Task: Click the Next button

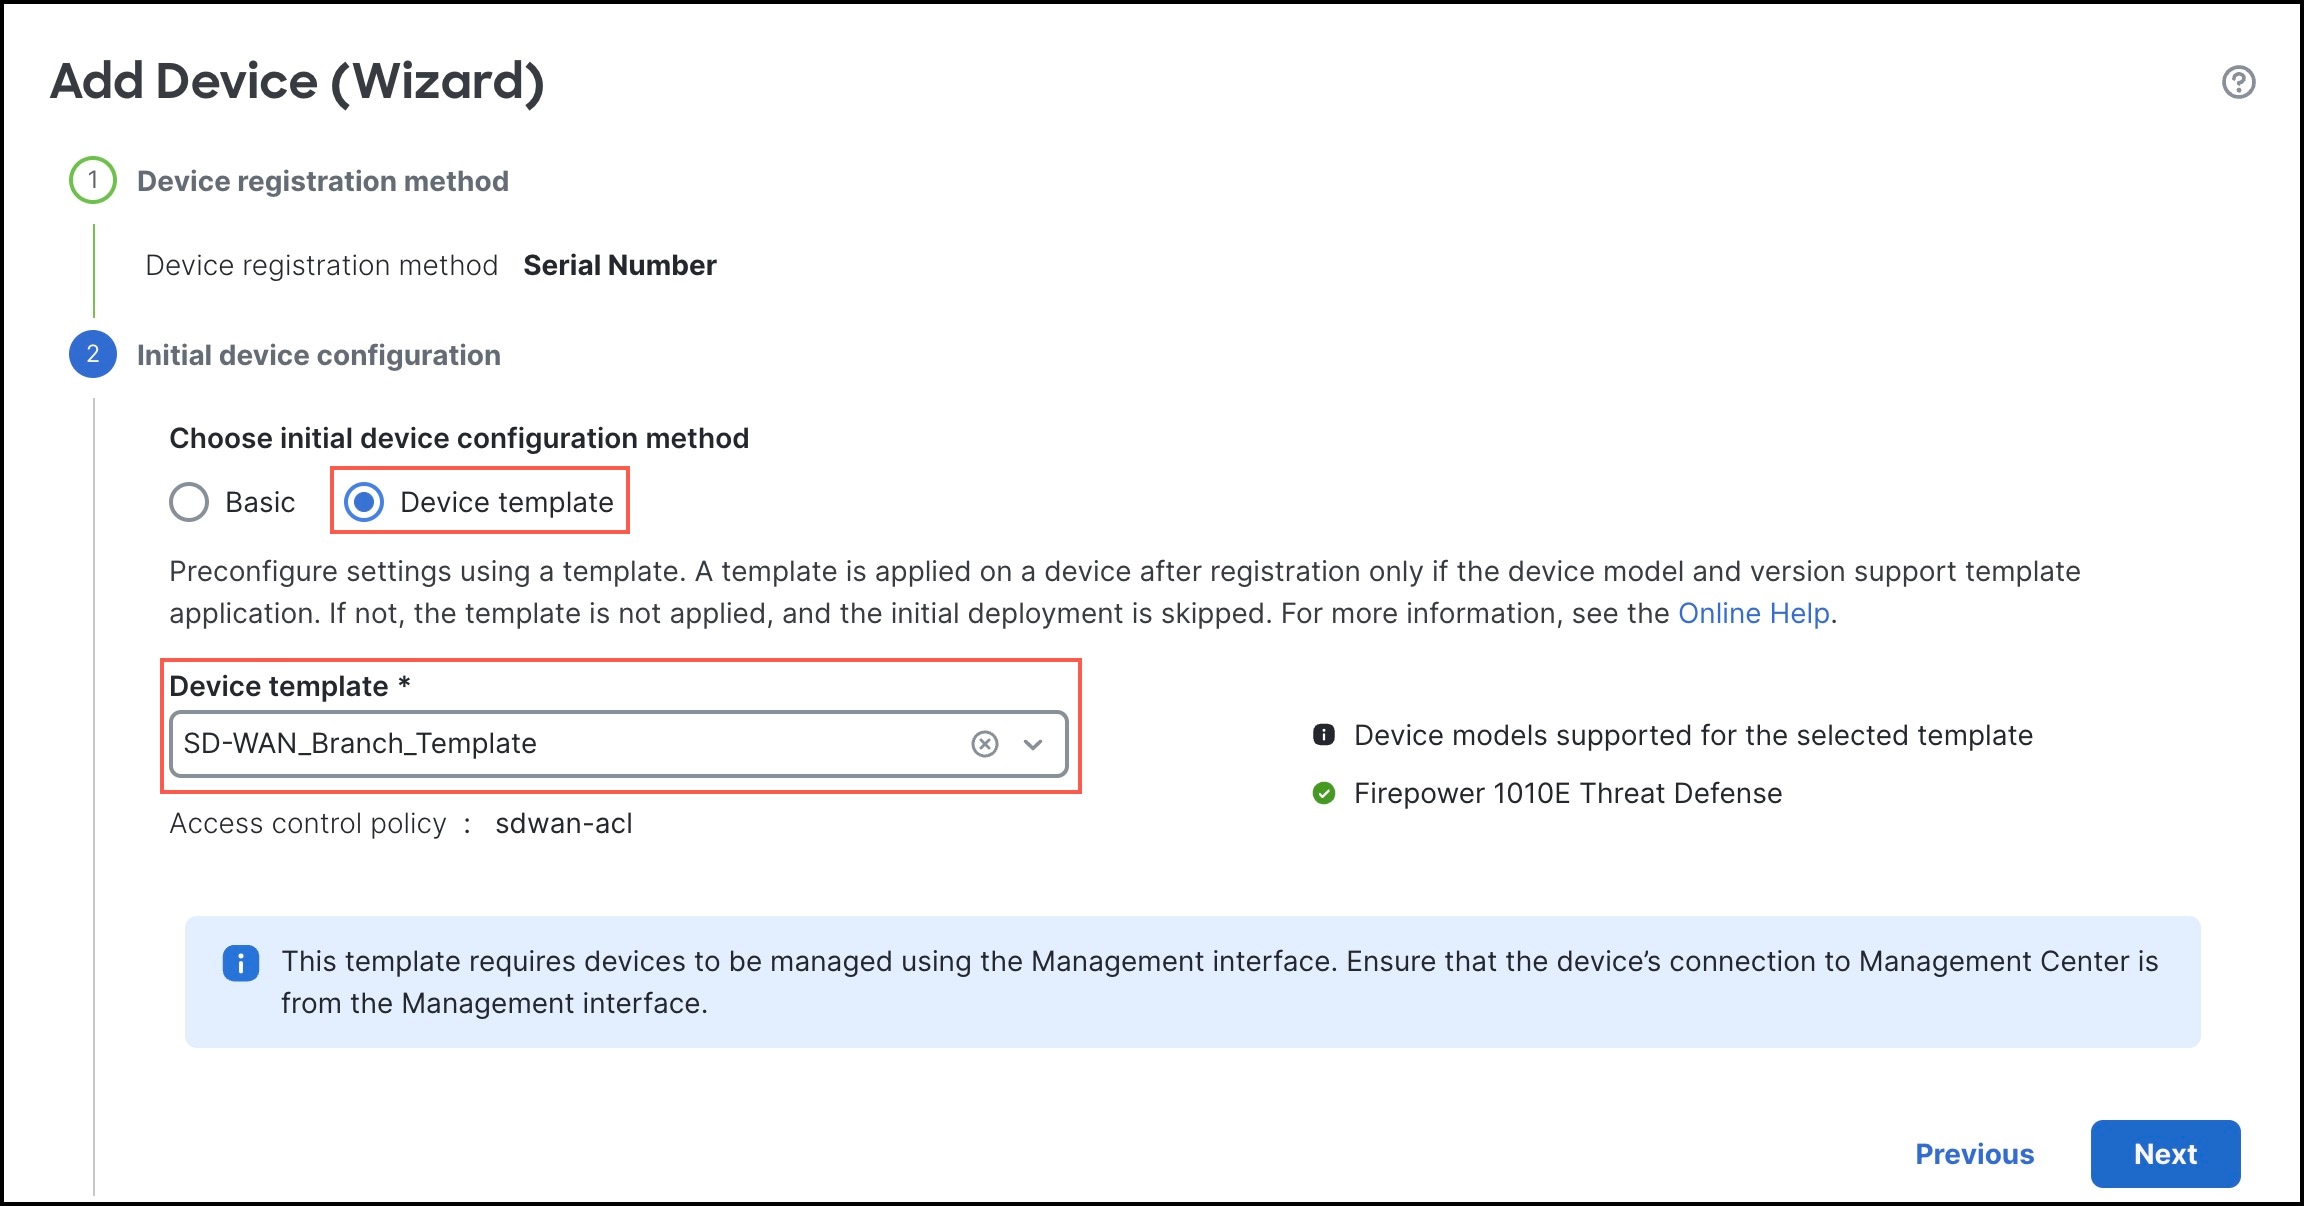Action: coord(2165,1153)
